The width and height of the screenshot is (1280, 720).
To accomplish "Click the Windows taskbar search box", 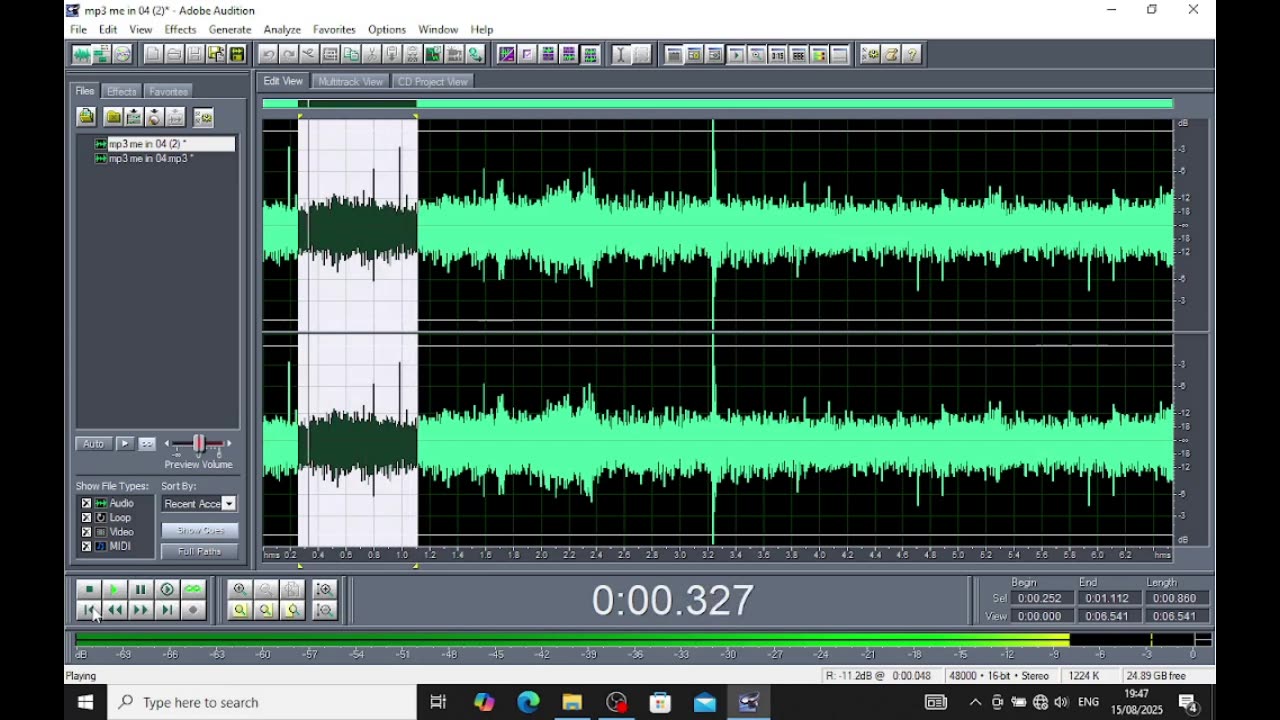I will point(262,702).
